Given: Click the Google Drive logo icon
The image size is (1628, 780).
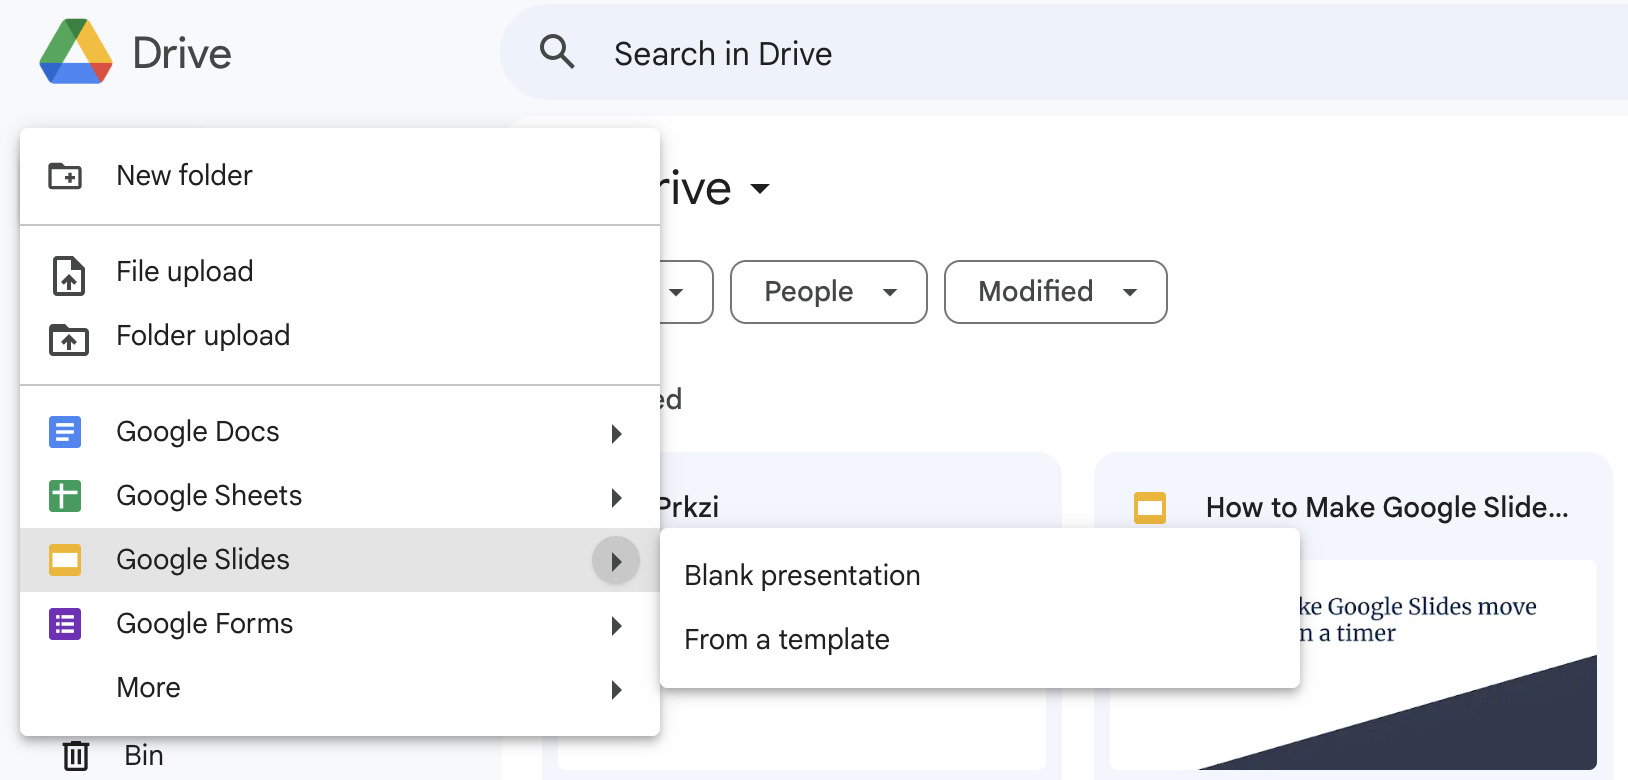Looking at the screenshot, I should [76, 52].
